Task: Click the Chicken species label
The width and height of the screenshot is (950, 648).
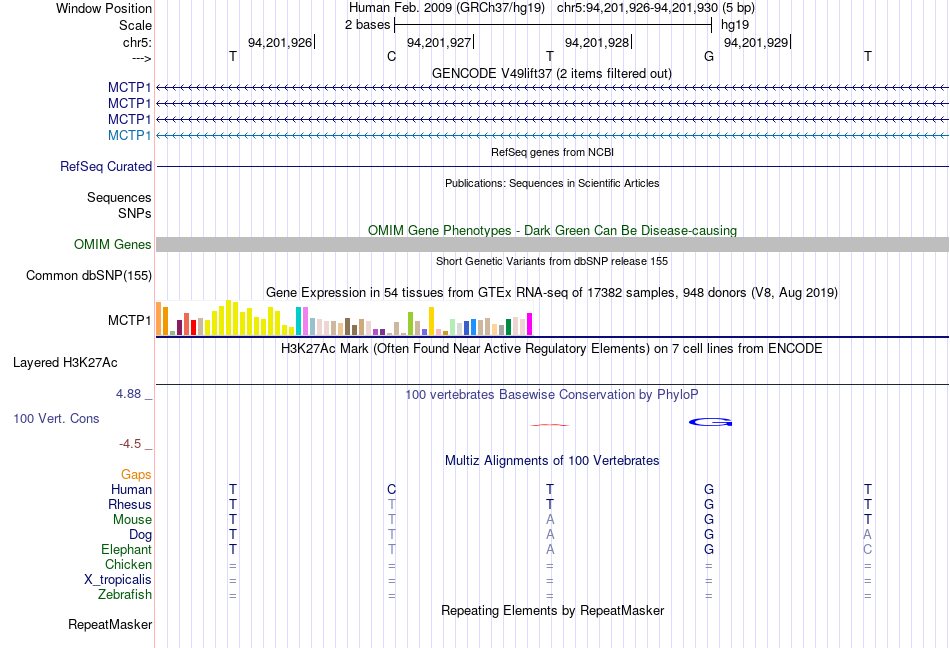Action: click(128, 564)
